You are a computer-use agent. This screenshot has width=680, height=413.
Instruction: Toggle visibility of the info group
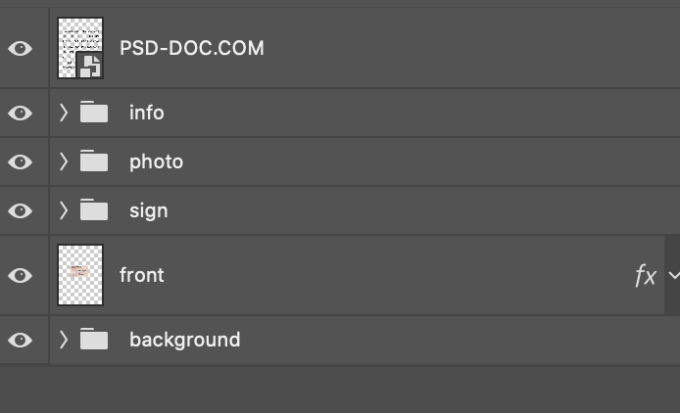tap(20, 113)
